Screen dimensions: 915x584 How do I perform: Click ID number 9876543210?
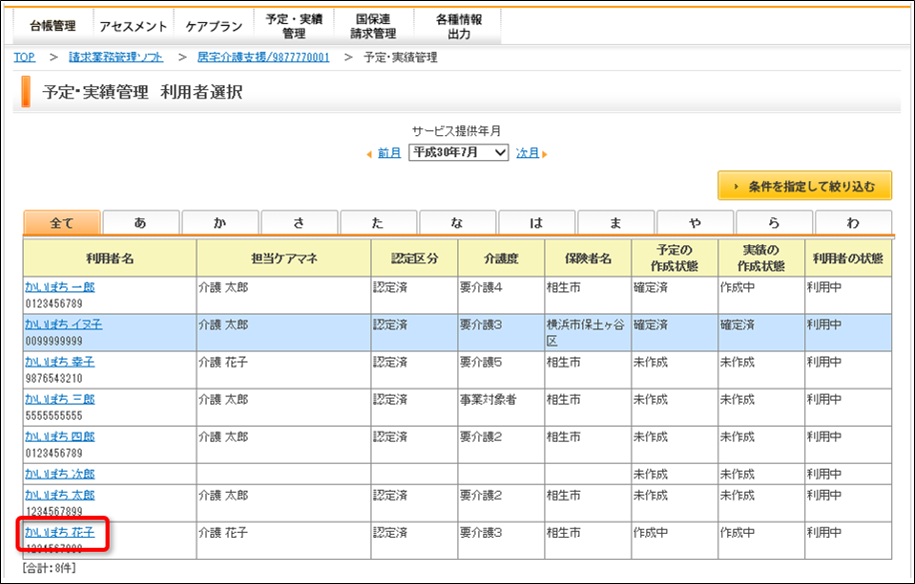click(x=54, y=378)
